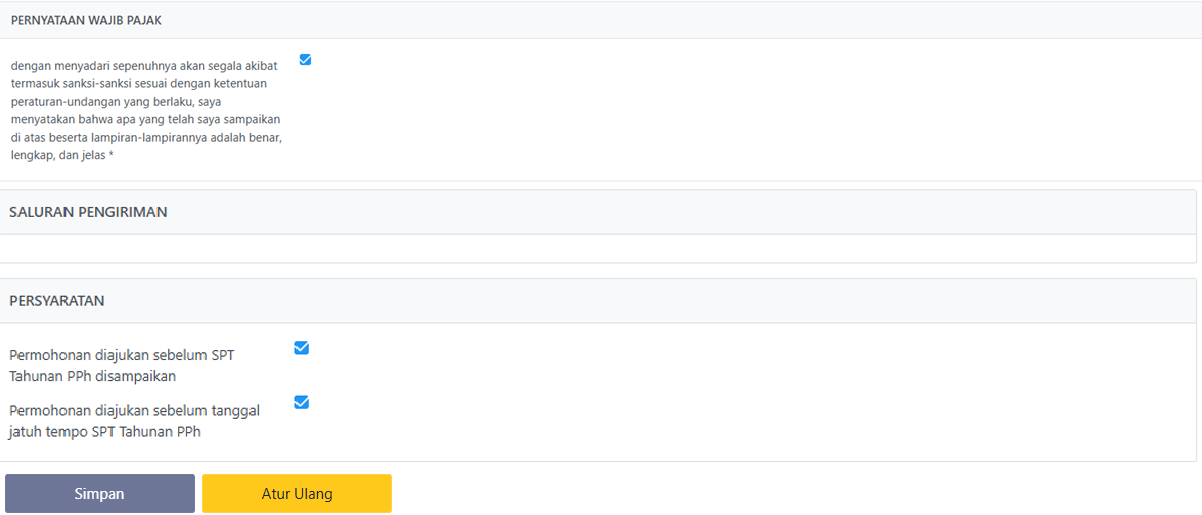Uncheck the 'sebelum tanggal jatuh tempo' requirement box
The width and height of the screenshot is (1202, 515).
coord(301,402)
